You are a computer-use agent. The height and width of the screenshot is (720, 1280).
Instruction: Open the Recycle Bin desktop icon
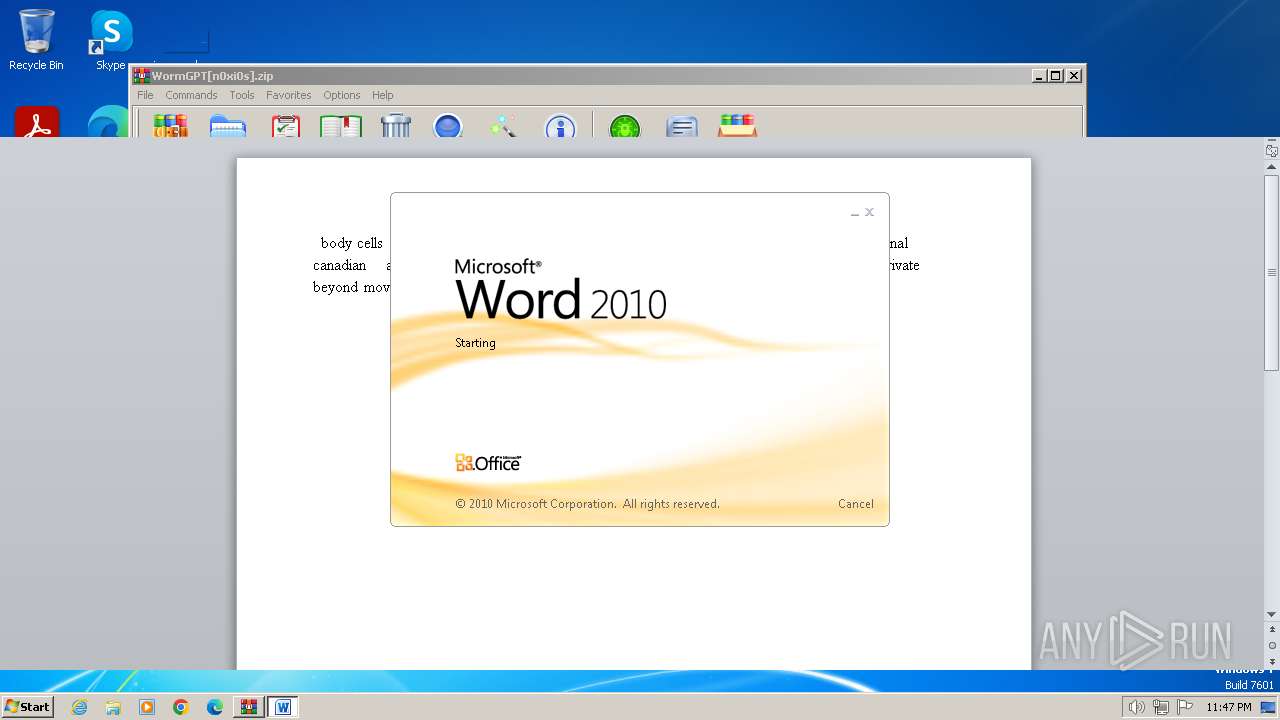36,40
